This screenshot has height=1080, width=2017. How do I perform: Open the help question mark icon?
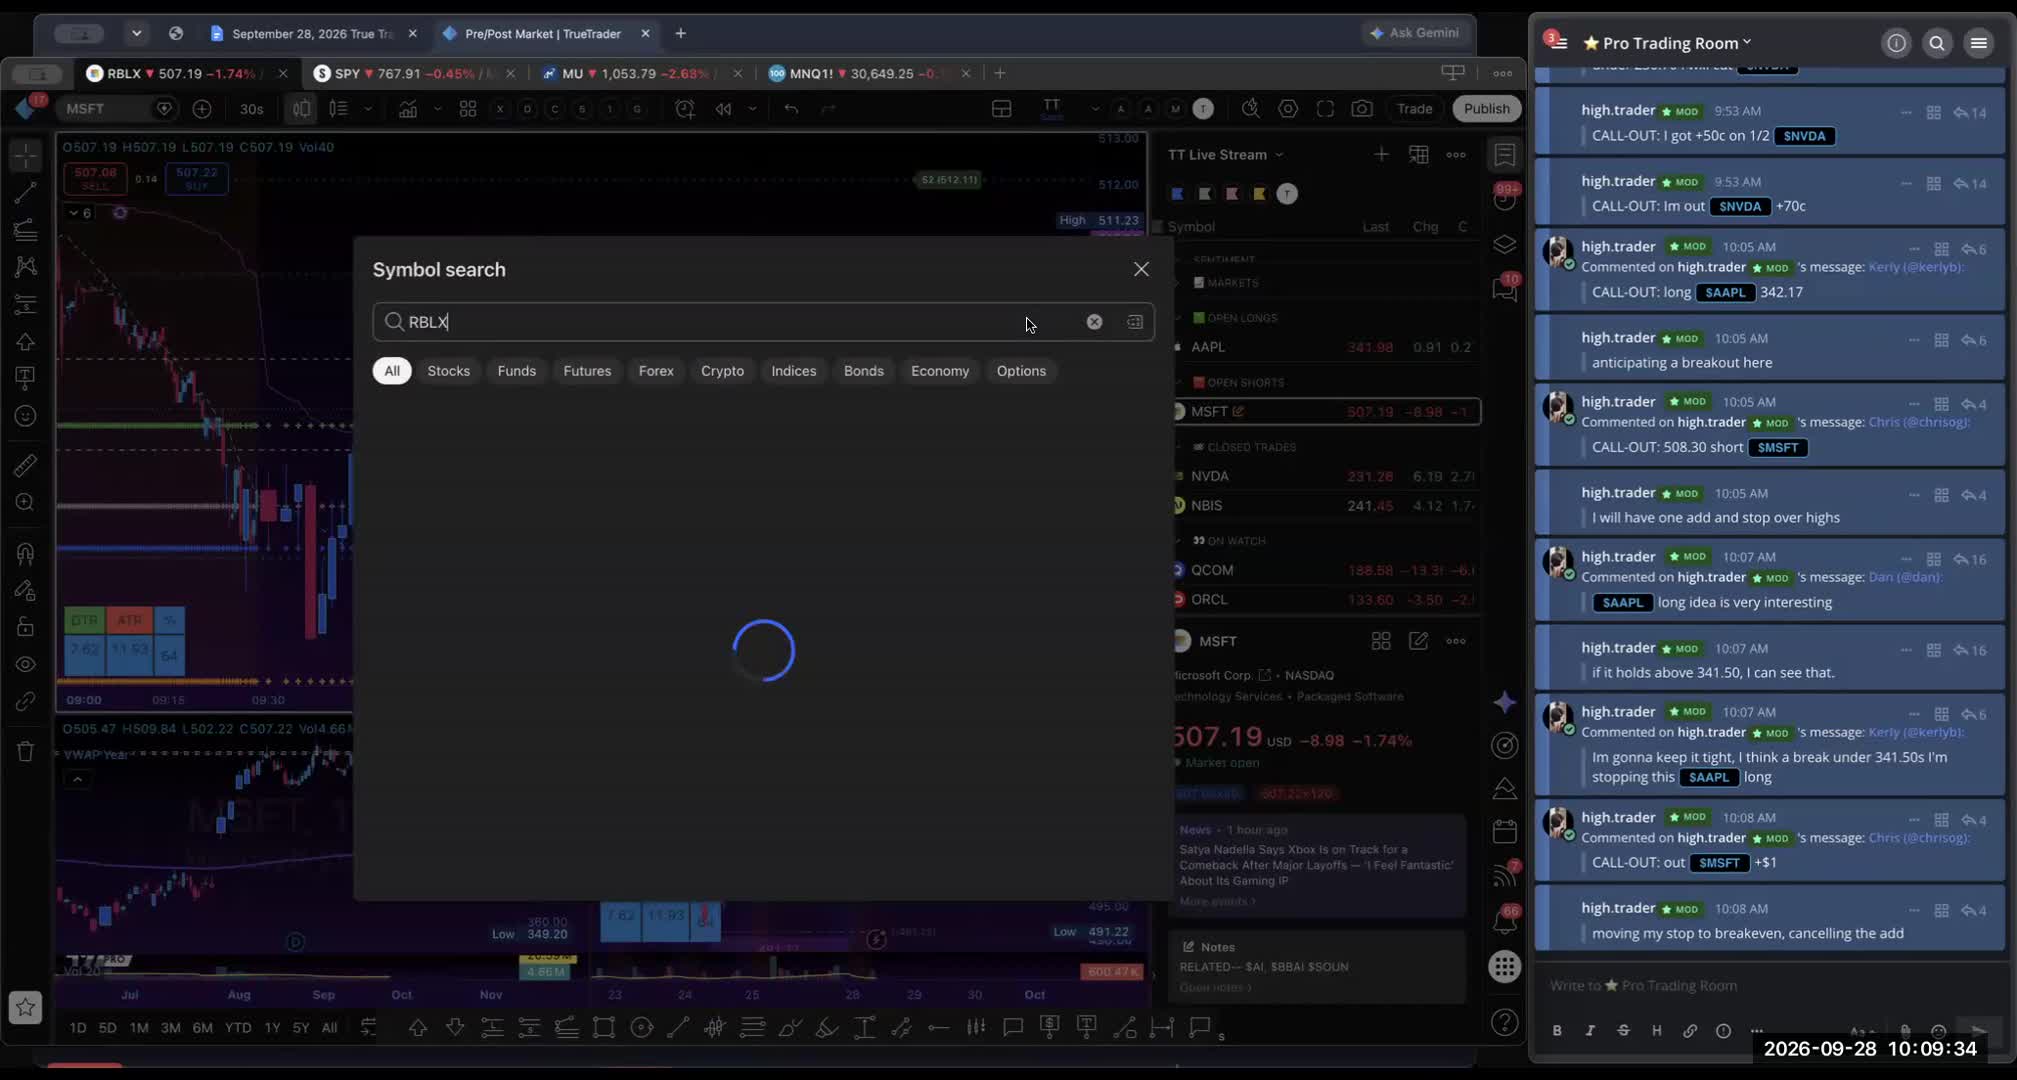click(x=1505, y=1023)
